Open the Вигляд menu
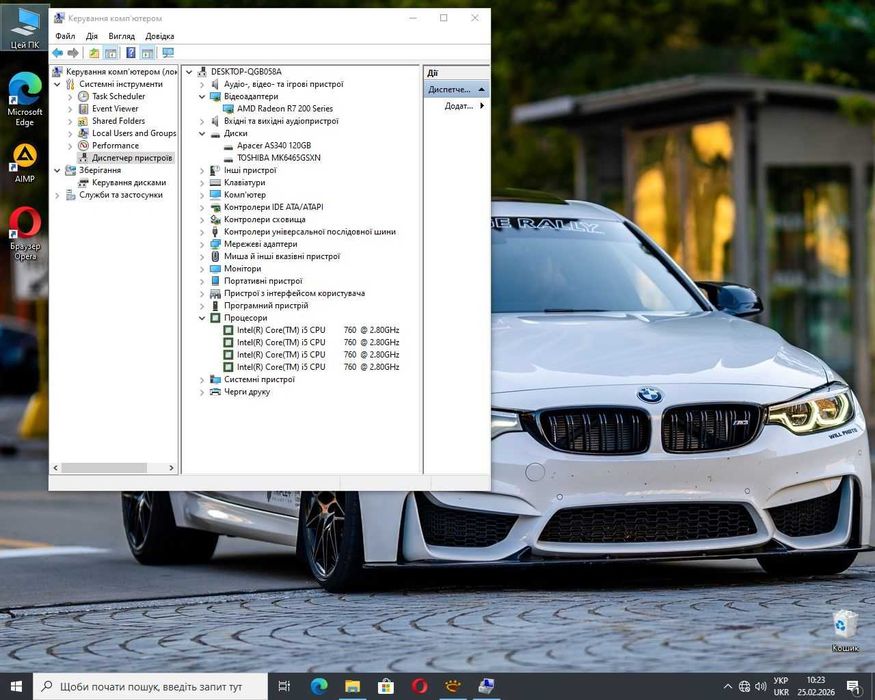Viewport: 875px width, 700px height. point(121,36)
